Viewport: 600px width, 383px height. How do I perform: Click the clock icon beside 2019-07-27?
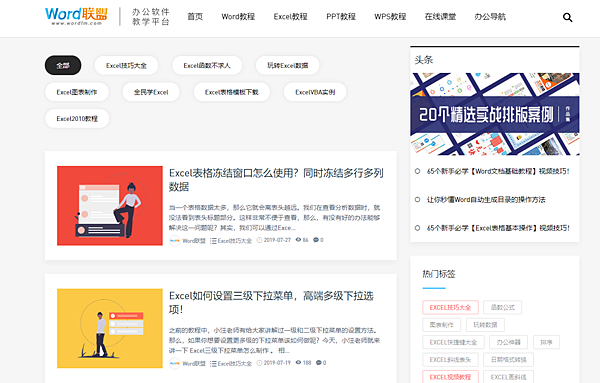[259, 240]
